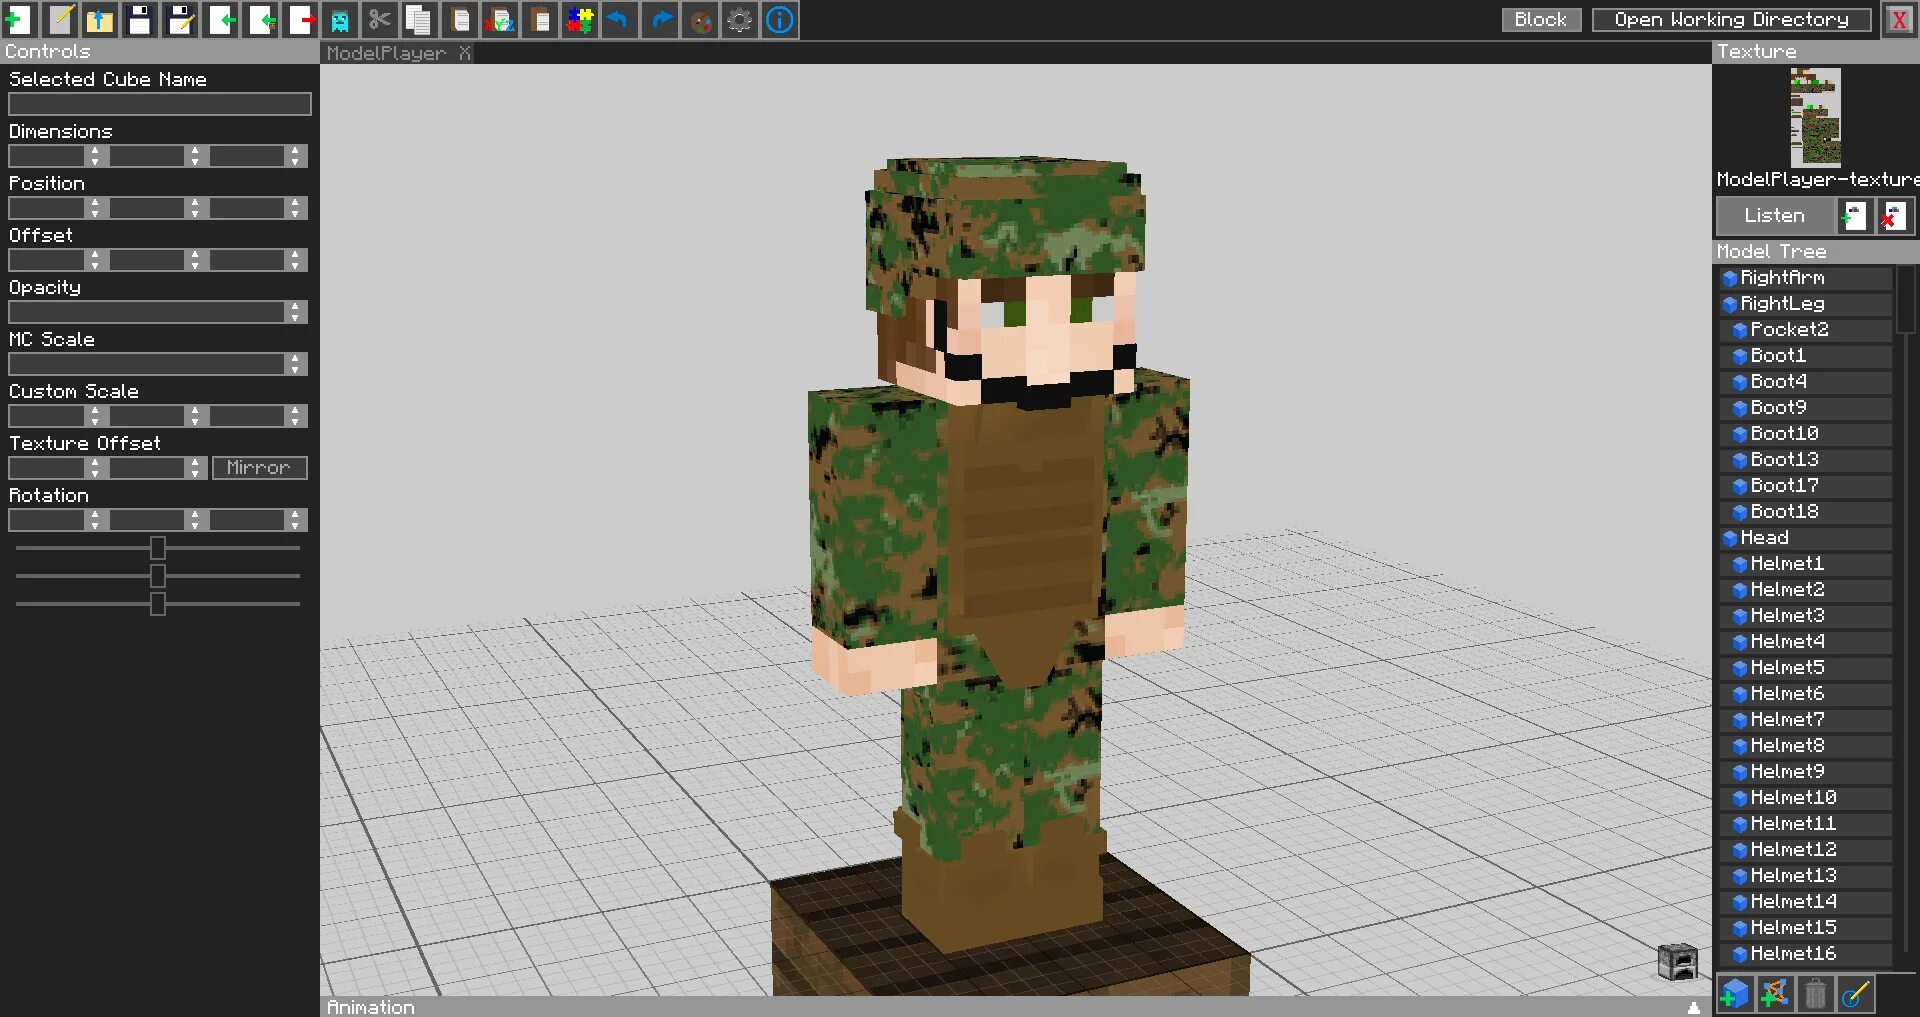
Task: Increase the first Texture Offset spinner
Action: 95,462
